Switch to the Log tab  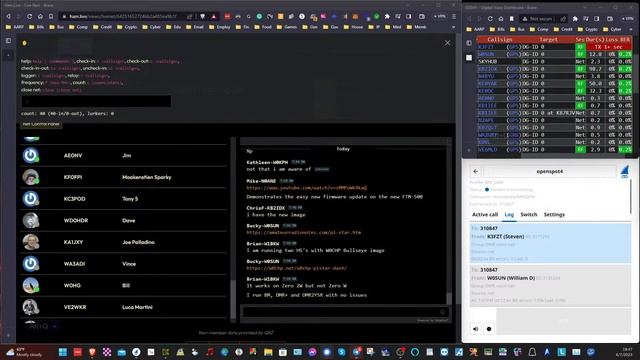509,215
